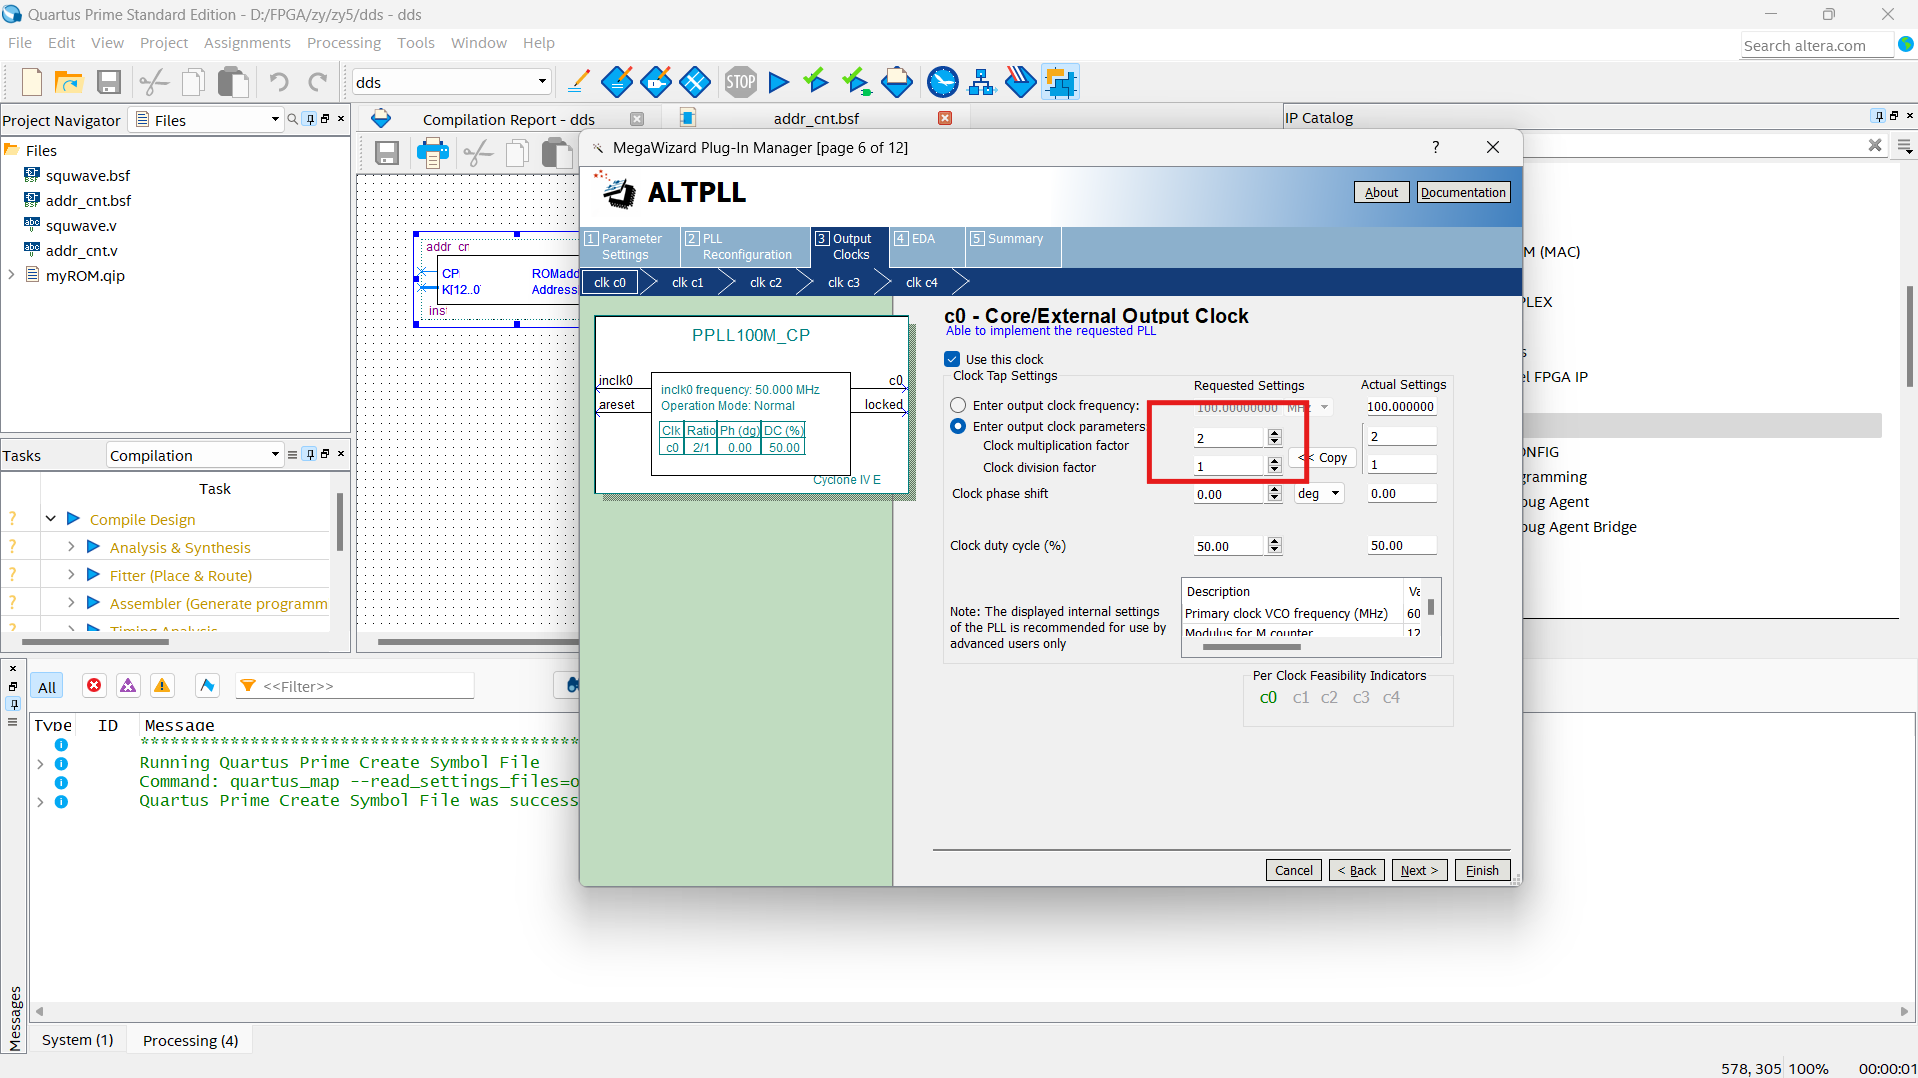Adjust clock phase shift stepper

[x=1274, y=493]
